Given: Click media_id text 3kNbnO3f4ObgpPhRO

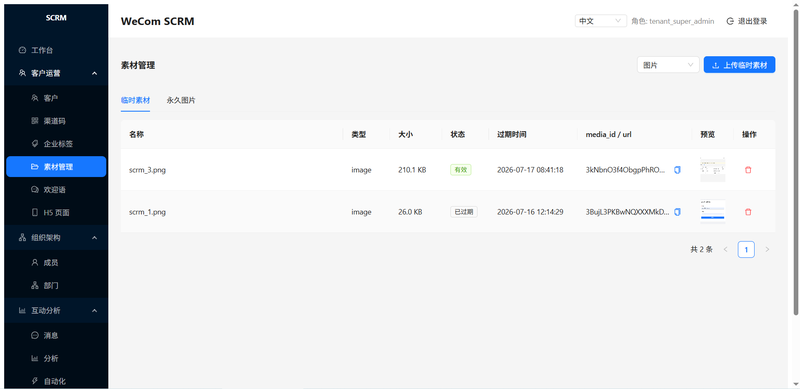Looking at the screenshot, I should pos(626,170).
